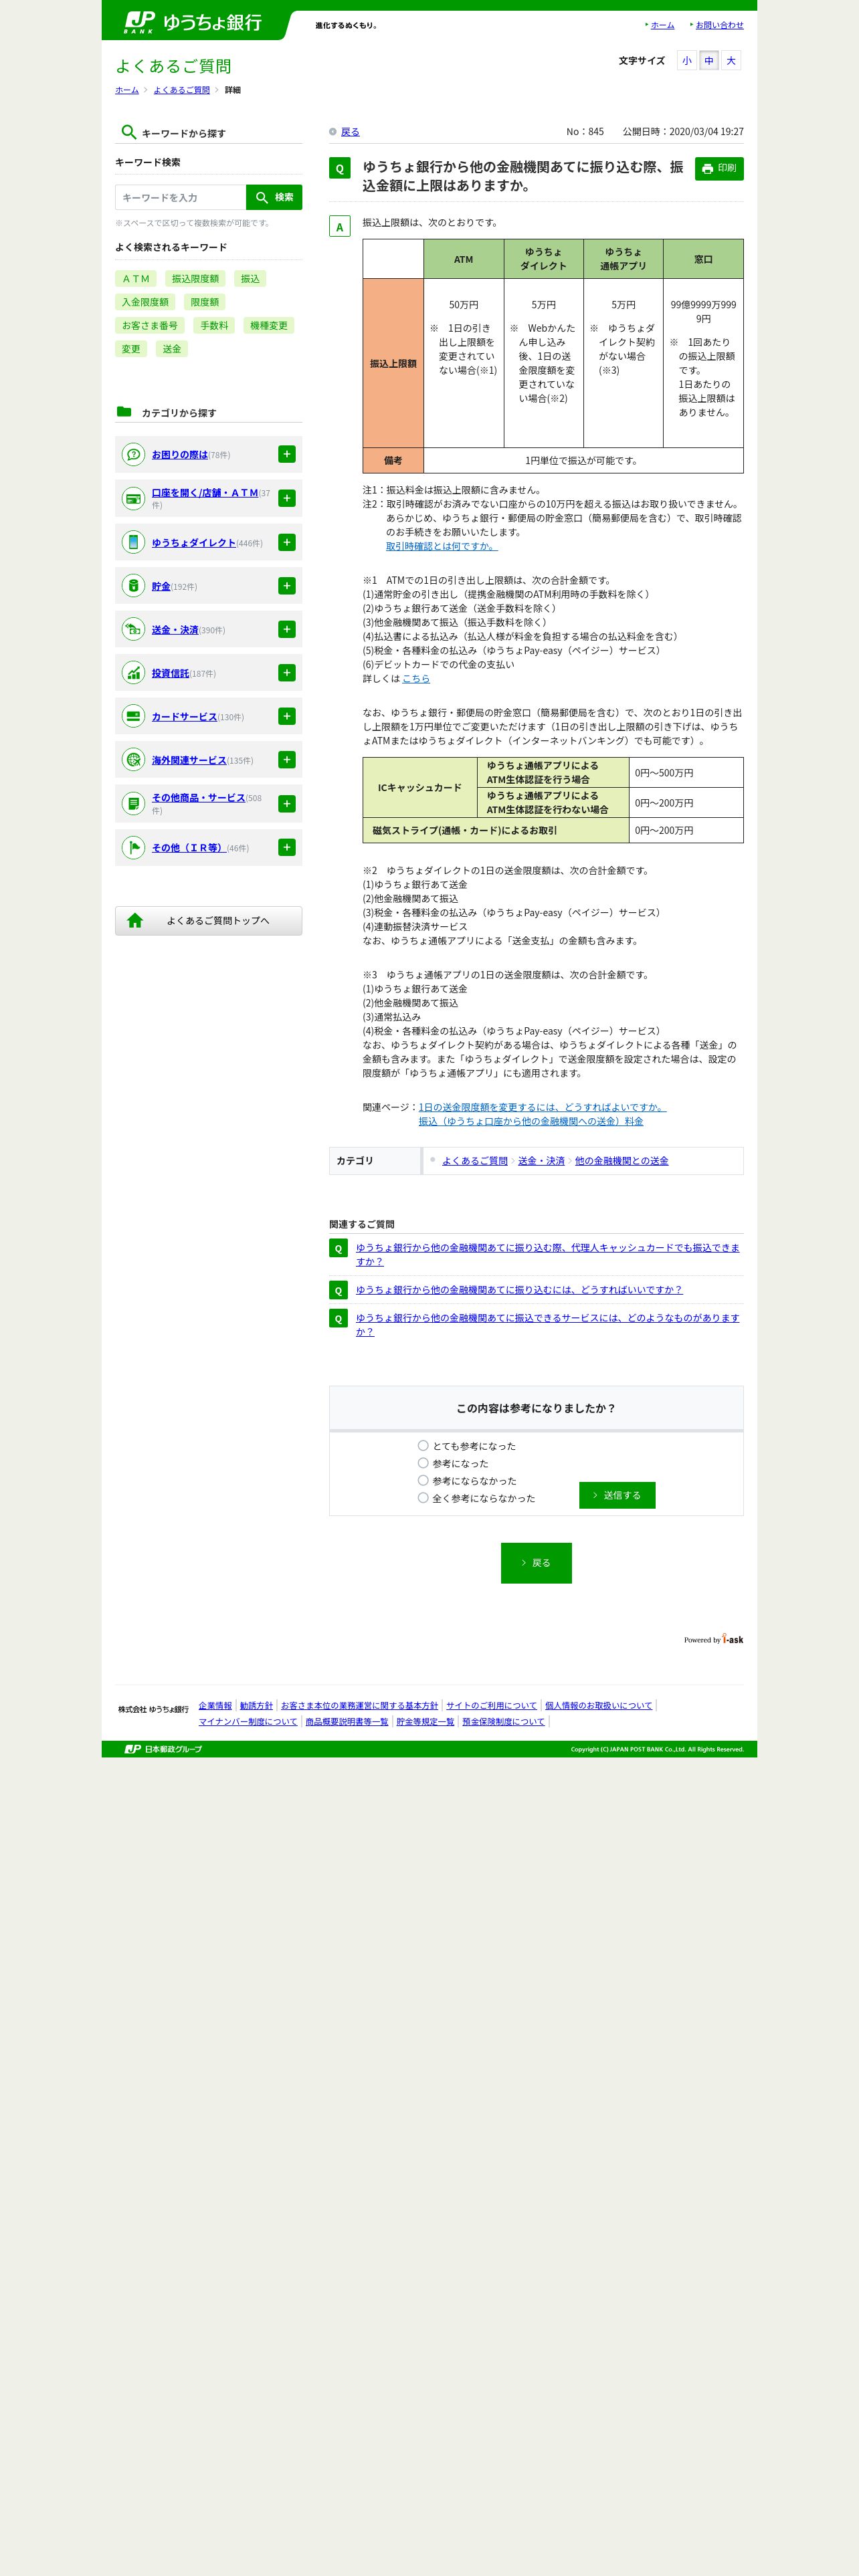
Task: Click the 振込 keyword tag
Action: (x=250, y=278)
